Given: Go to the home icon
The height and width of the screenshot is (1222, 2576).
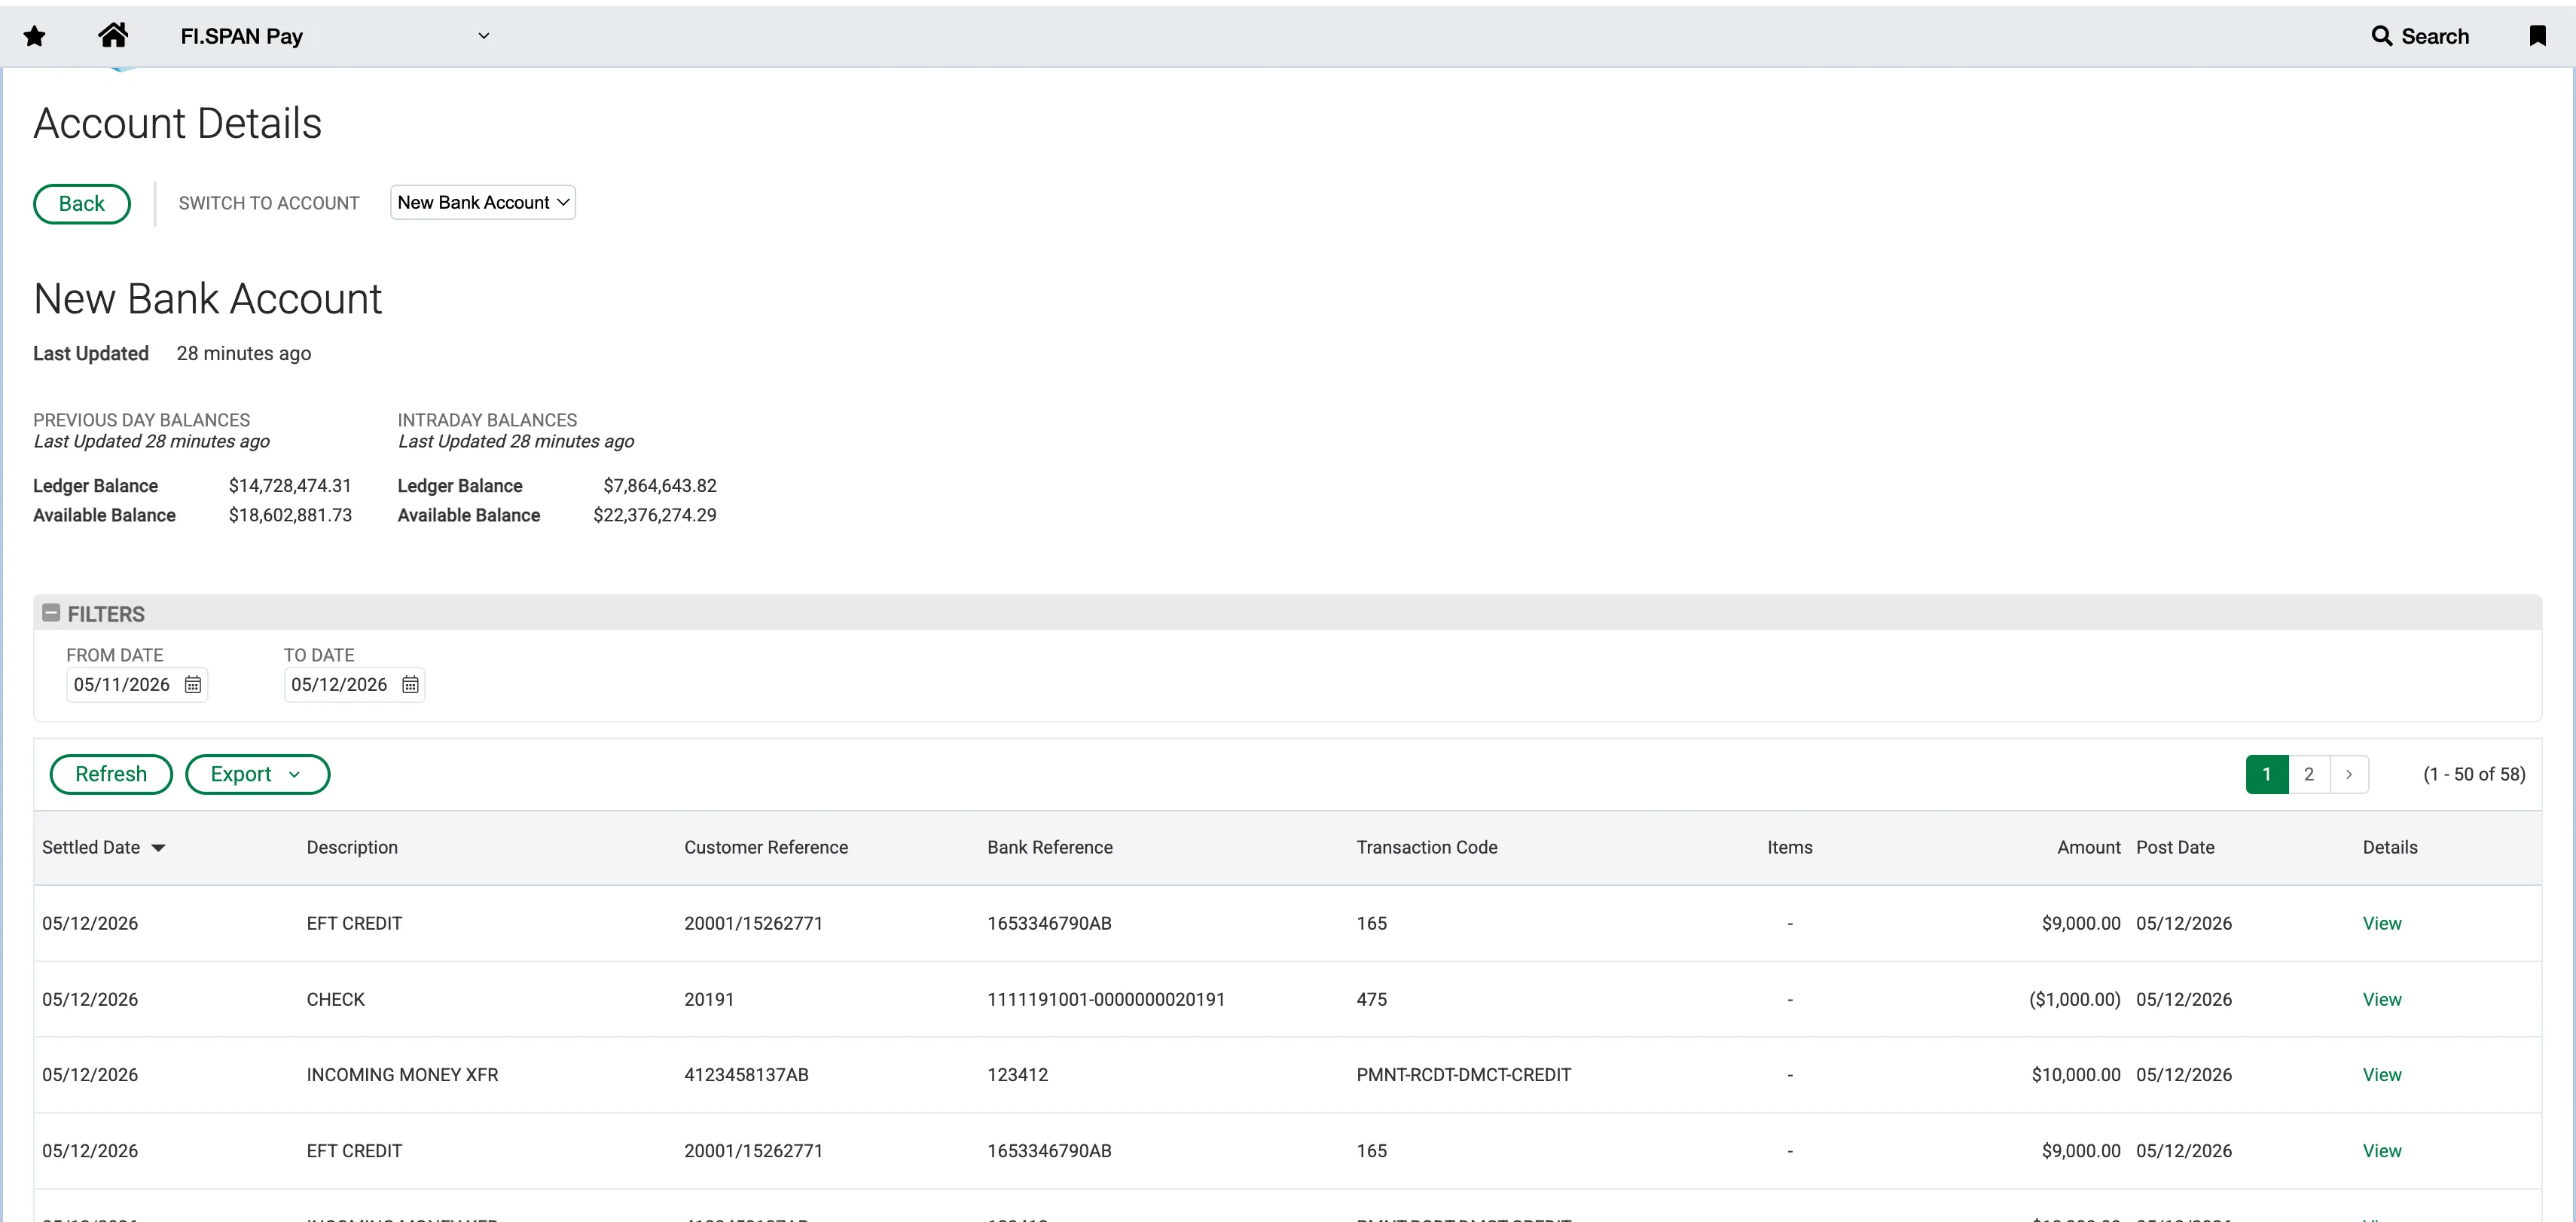Looking at the screenshot, I should tap(113, 35).
